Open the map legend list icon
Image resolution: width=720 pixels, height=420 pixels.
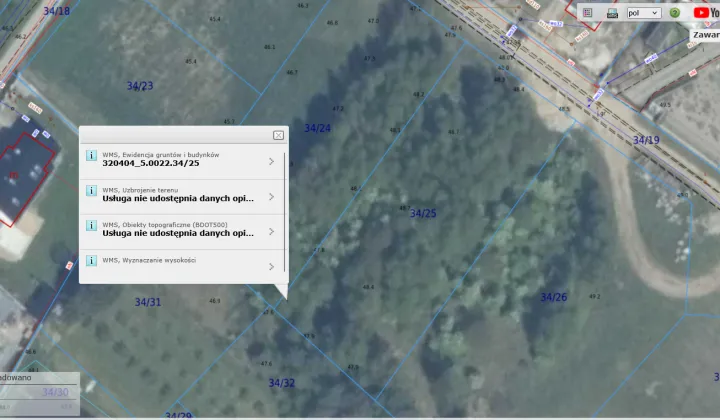tap(587, 13)
